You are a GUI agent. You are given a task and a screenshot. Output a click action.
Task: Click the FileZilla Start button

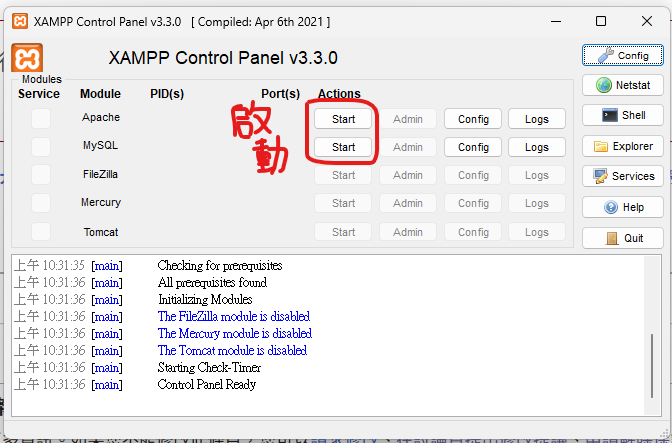coord(343,175)
